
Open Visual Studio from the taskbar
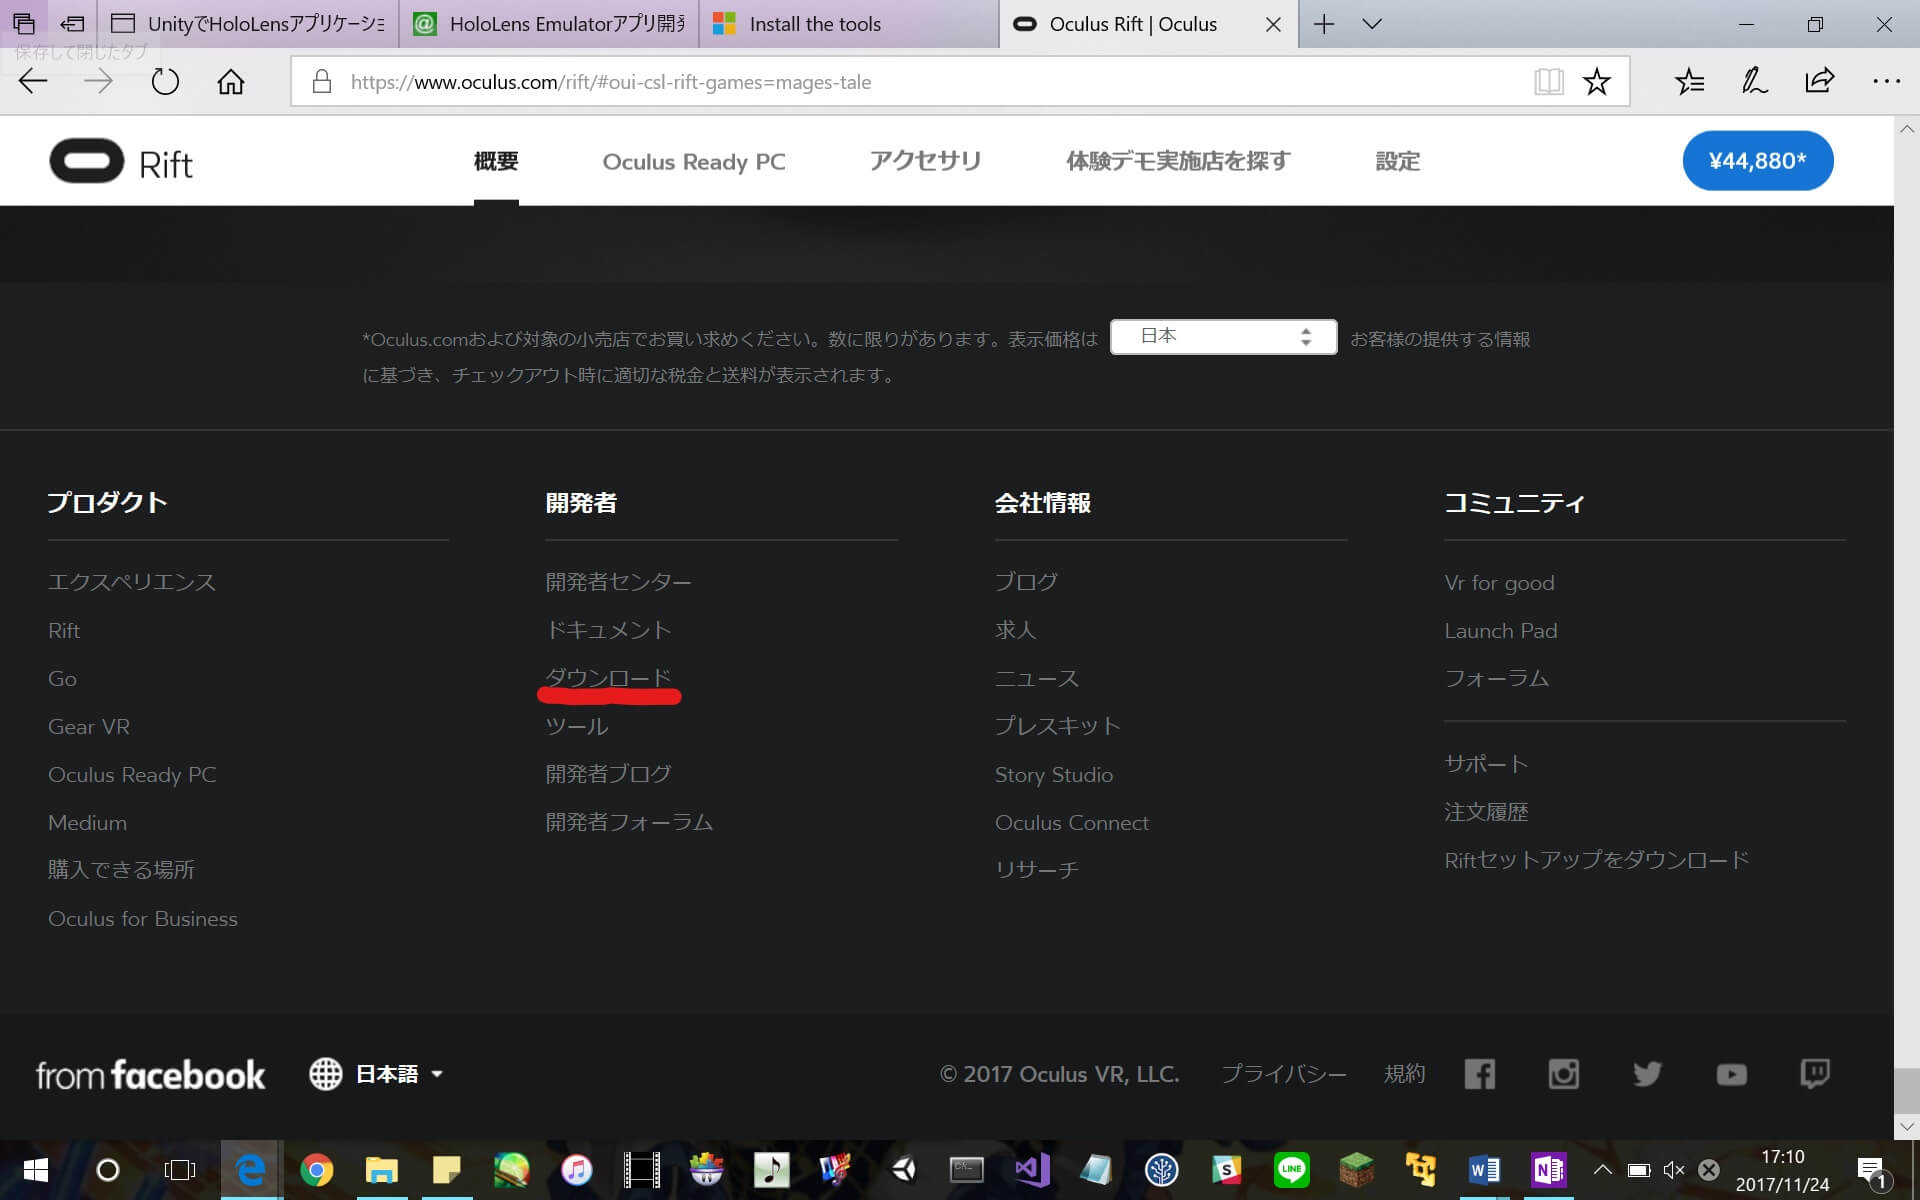coord(1032,1170)
